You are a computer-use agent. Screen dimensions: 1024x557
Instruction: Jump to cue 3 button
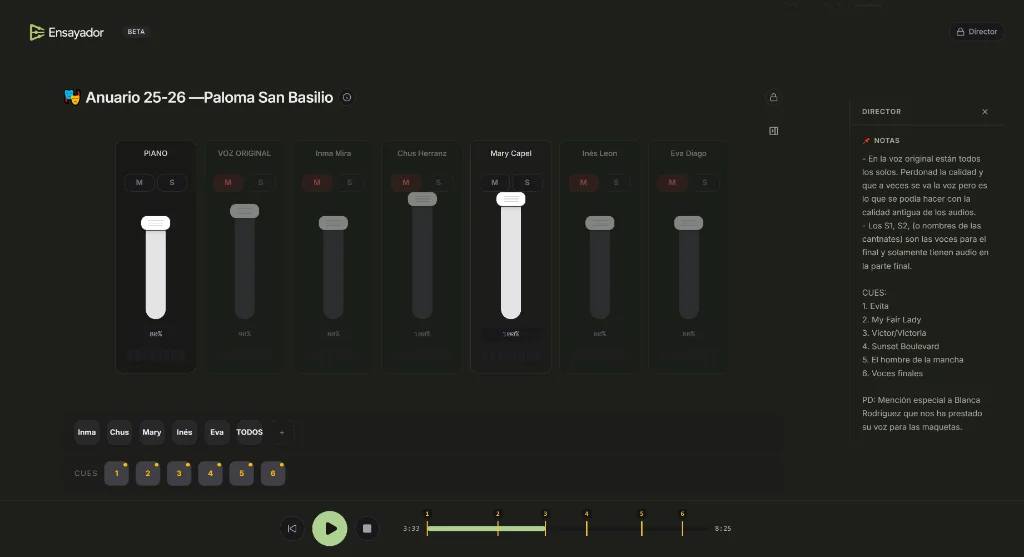click(179, 473)
